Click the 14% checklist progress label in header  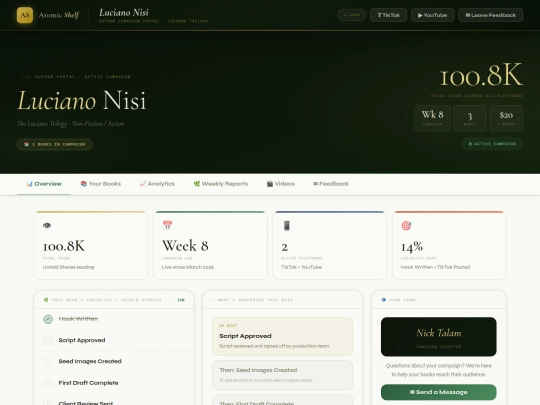pyautogui.click(x=181, y=300)
